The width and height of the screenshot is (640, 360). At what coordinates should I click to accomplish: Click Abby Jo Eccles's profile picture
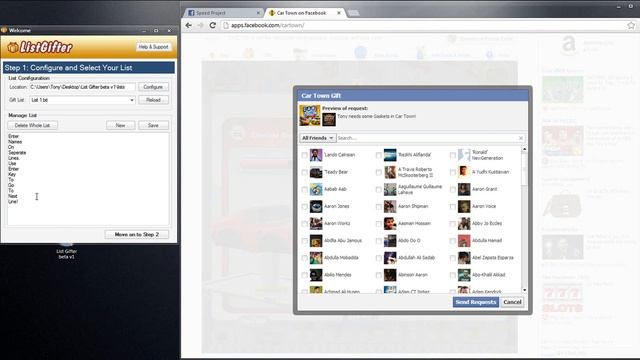pyautogui.click(x=464, y=224)
